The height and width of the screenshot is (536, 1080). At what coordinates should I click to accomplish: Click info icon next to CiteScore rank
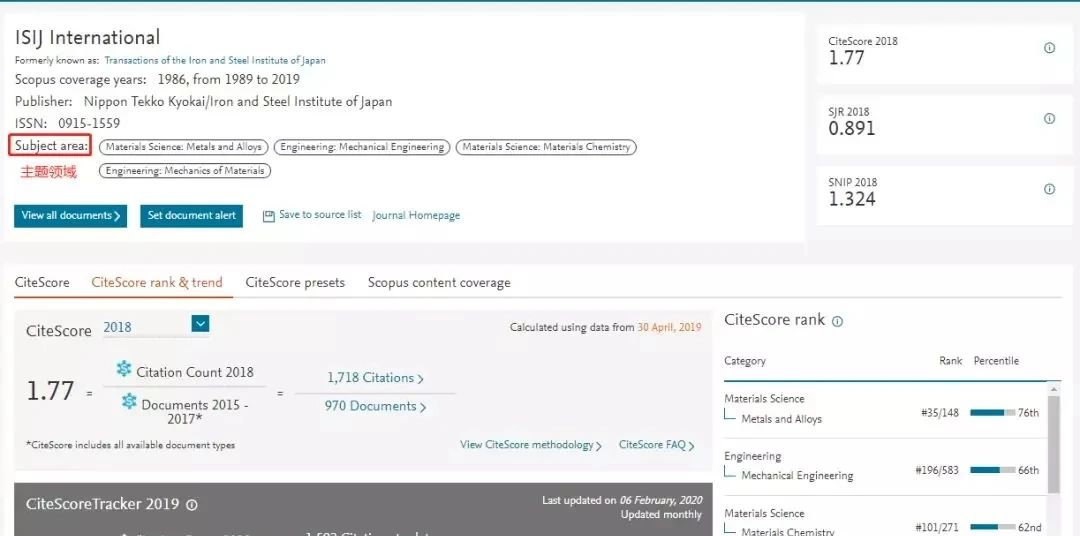pyautogui.click(x=838, y=322)
